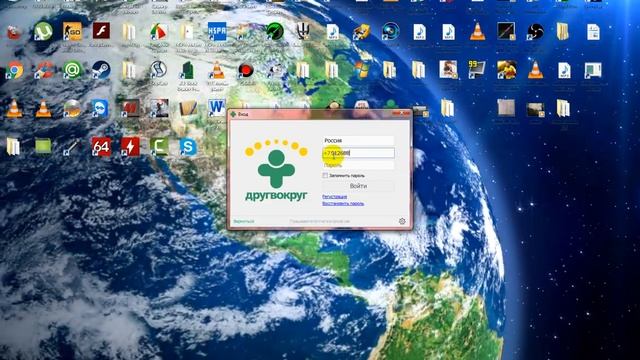
Task: Launch Google Chrome from the desktop
Action: pos(14,71)
